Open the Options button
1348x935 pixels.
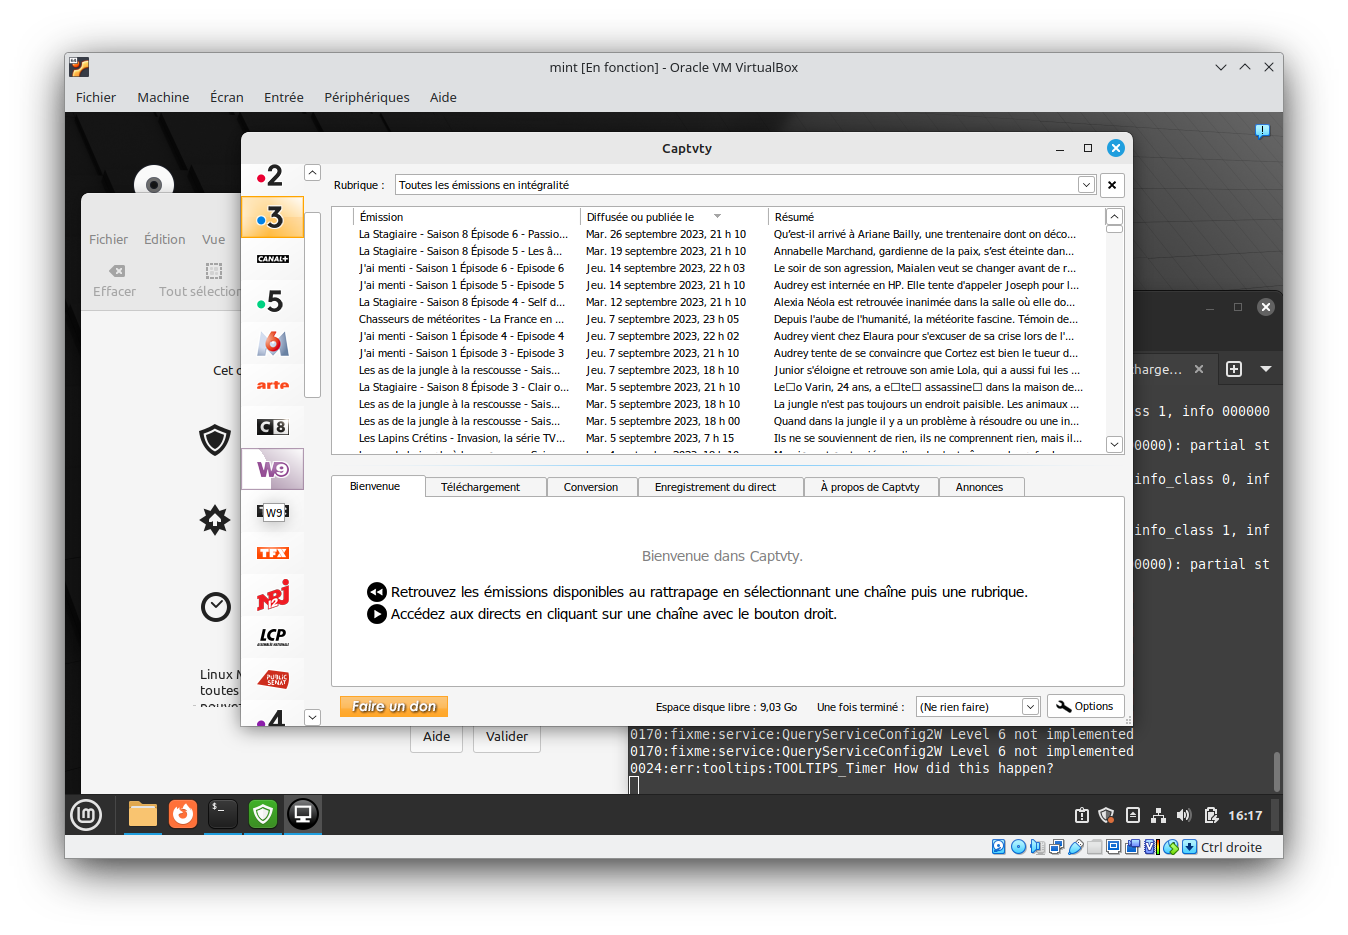pos(1085,706)
